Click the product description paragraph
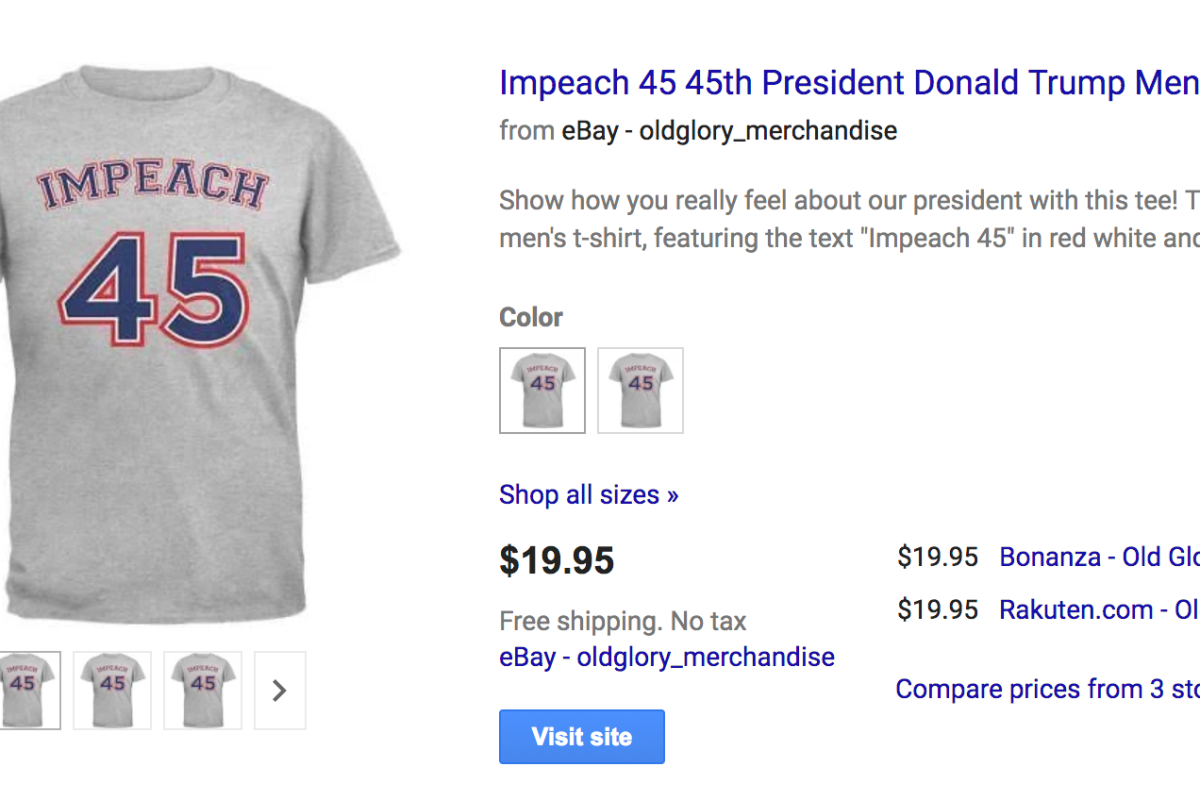The image size is (1200, 800). point(848,220)
